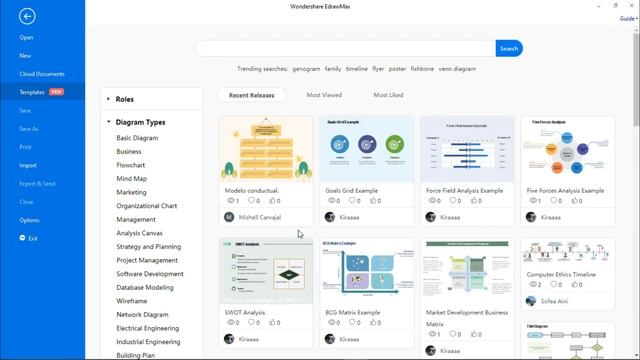Select Analysis Canvas diagram type
Viewport: 640px width, 360px height.
(139, 233)
